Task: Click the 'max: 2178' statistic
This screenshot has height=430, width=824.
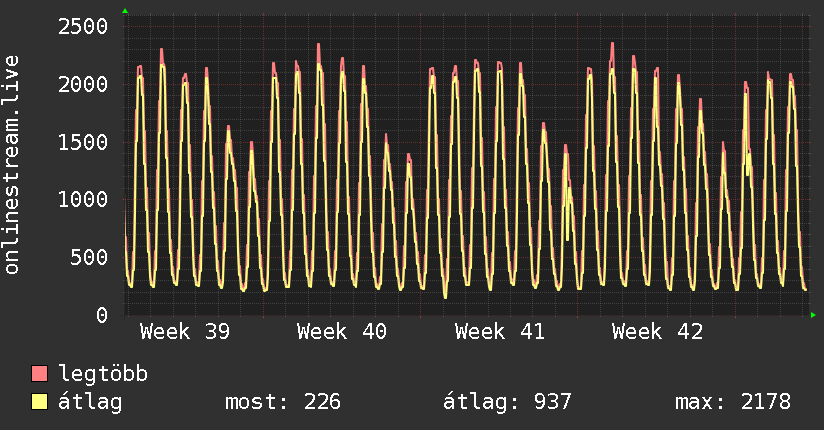Action: point(733,402)
